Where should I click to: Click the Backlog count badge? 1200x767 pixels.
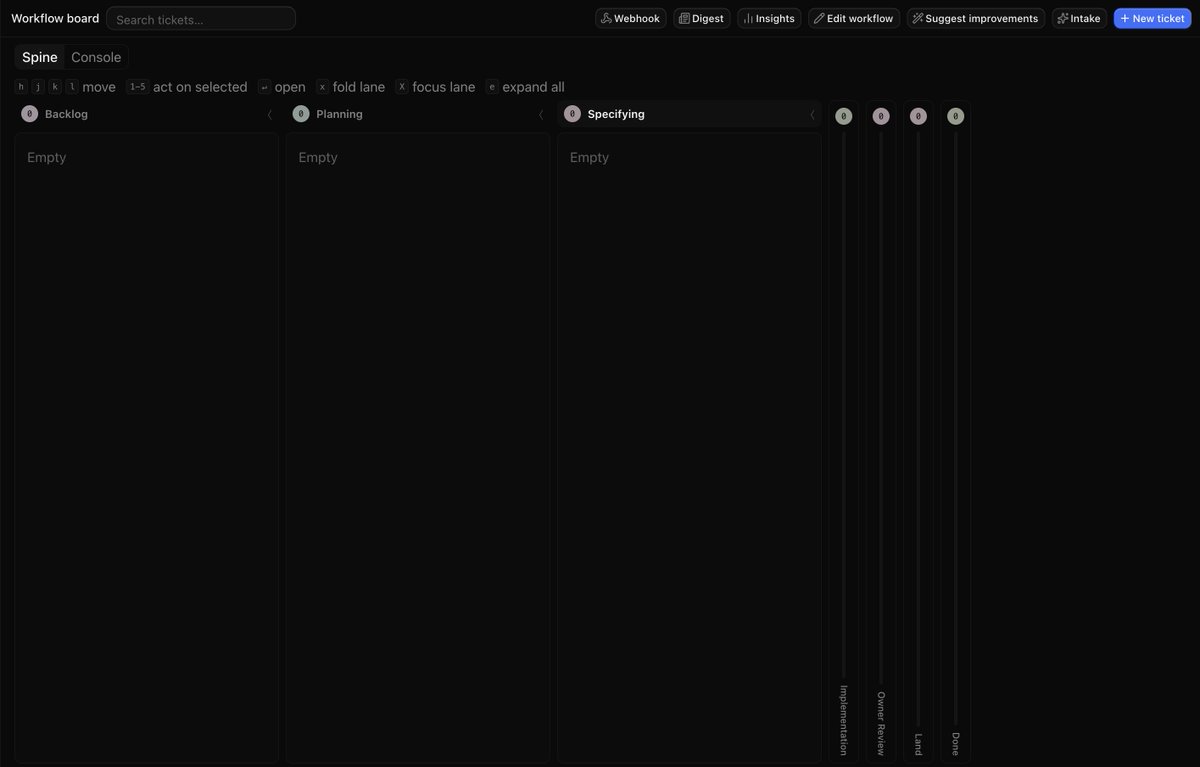(x=30, y=114)
